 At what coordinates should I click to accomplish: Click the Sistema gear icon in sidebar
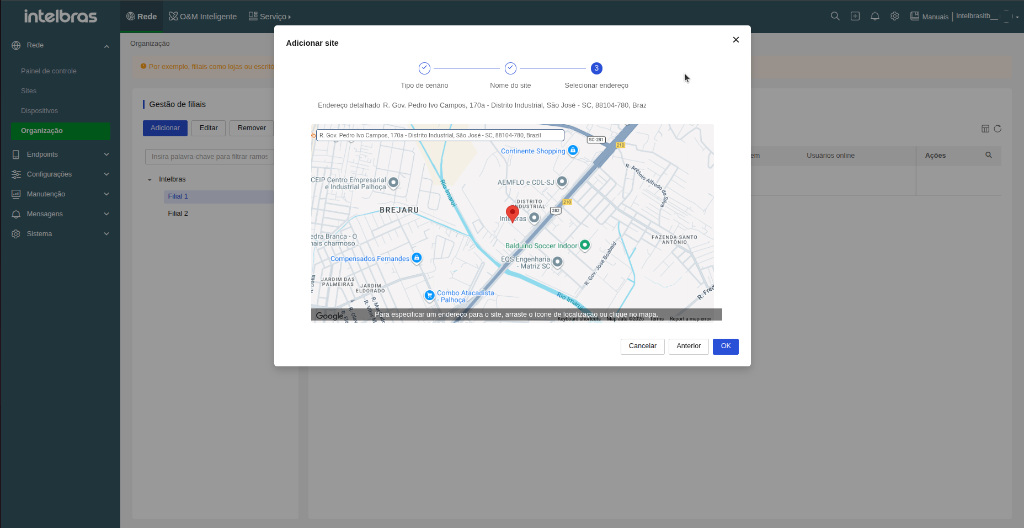(x=16, y=233)
